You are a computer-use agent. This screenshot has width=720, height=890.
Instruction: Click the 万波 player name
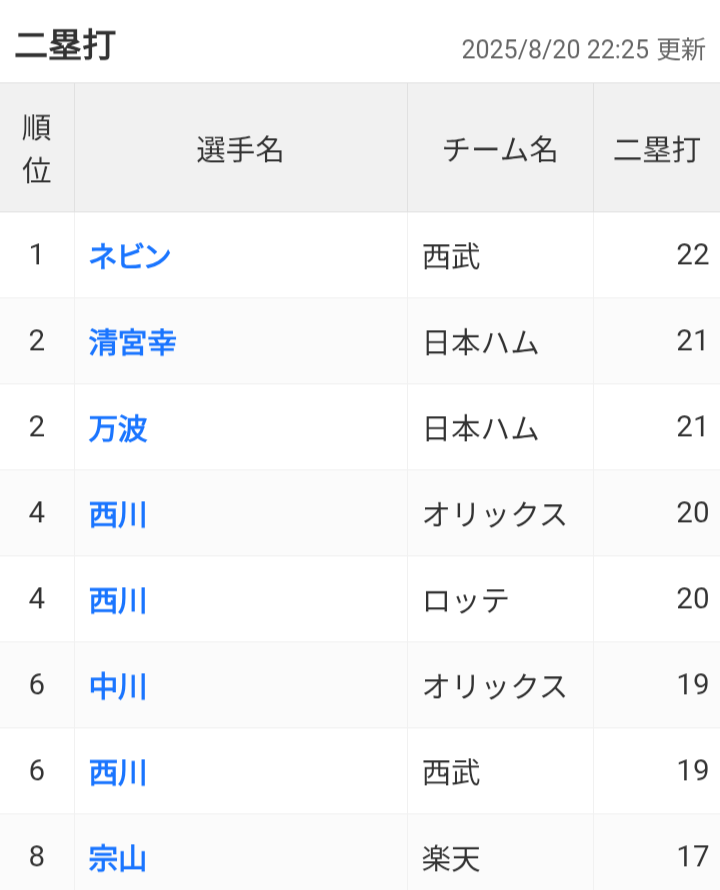point(118,428)
